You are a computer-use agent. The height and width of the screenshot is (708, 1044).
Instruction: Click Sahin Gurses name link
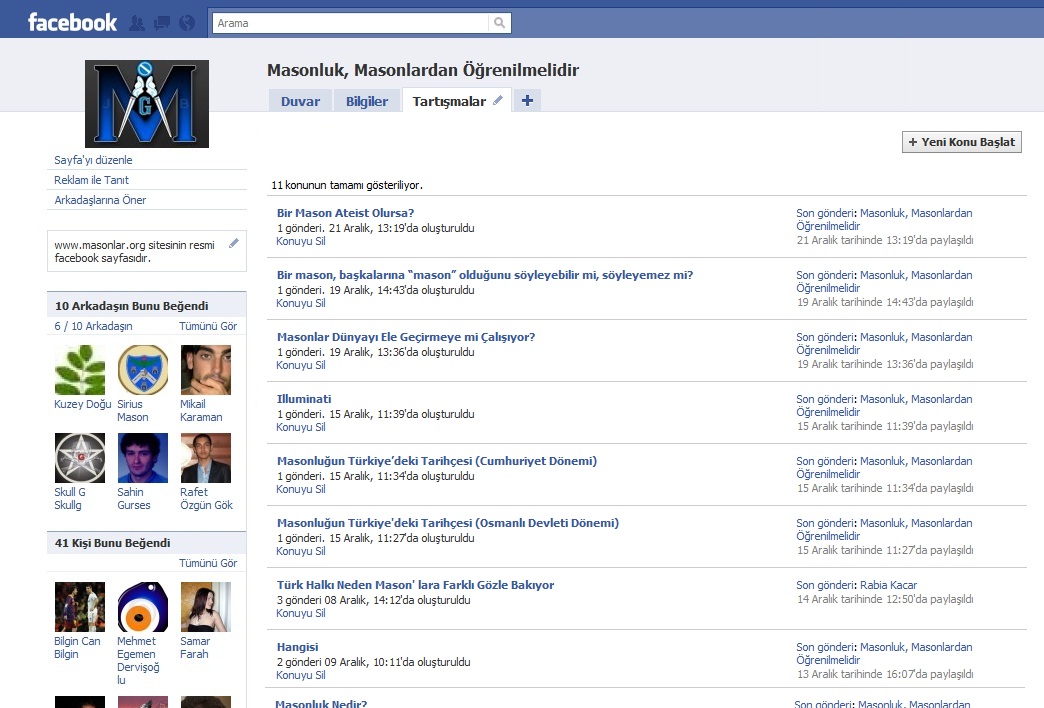134,498
